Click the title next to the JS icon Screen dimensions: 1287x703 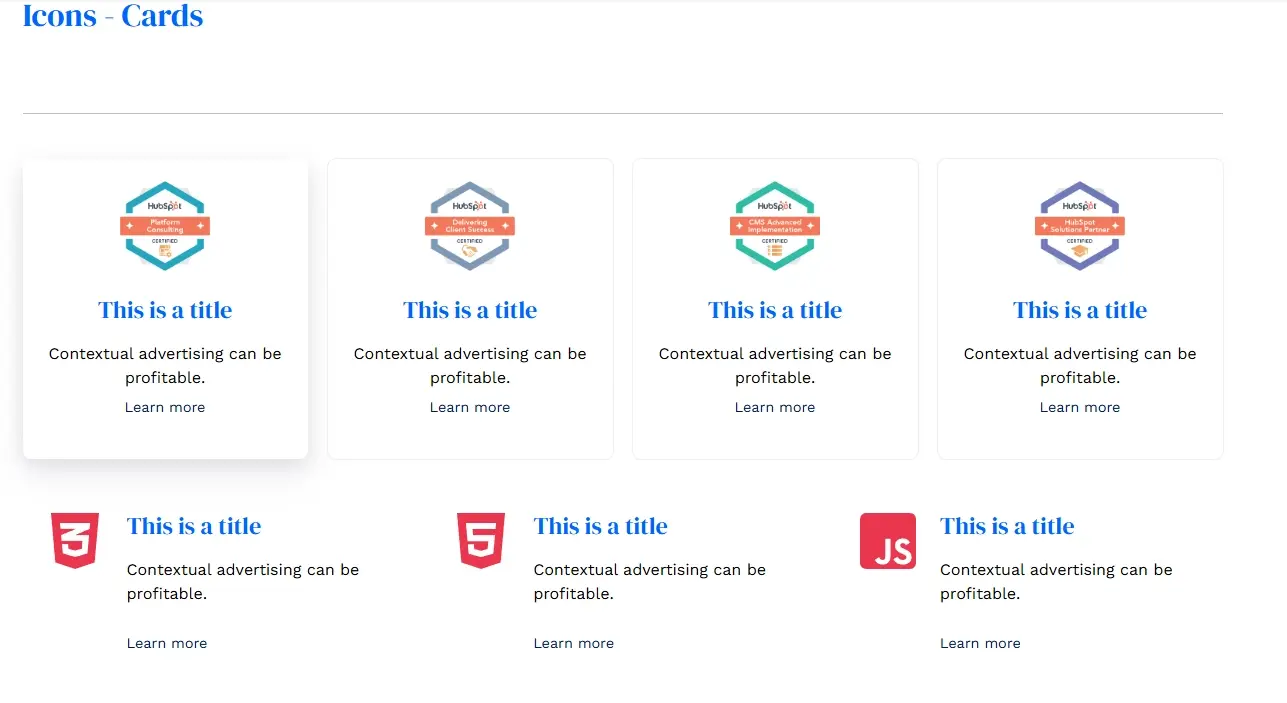pyautogui.click(x=1007, y=526)
